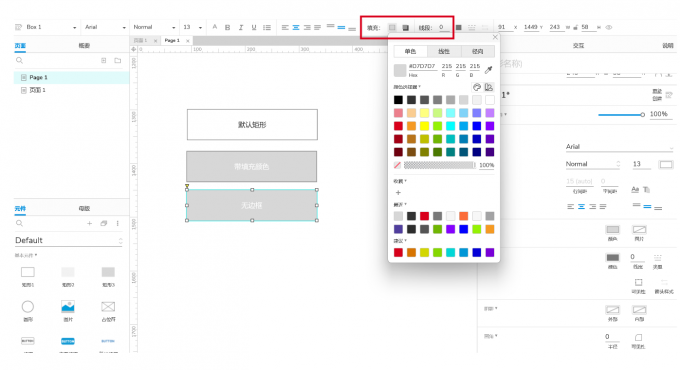Click the fill color button in toolbar
This screenshot has height=370, width=680.
pos(392,27)
